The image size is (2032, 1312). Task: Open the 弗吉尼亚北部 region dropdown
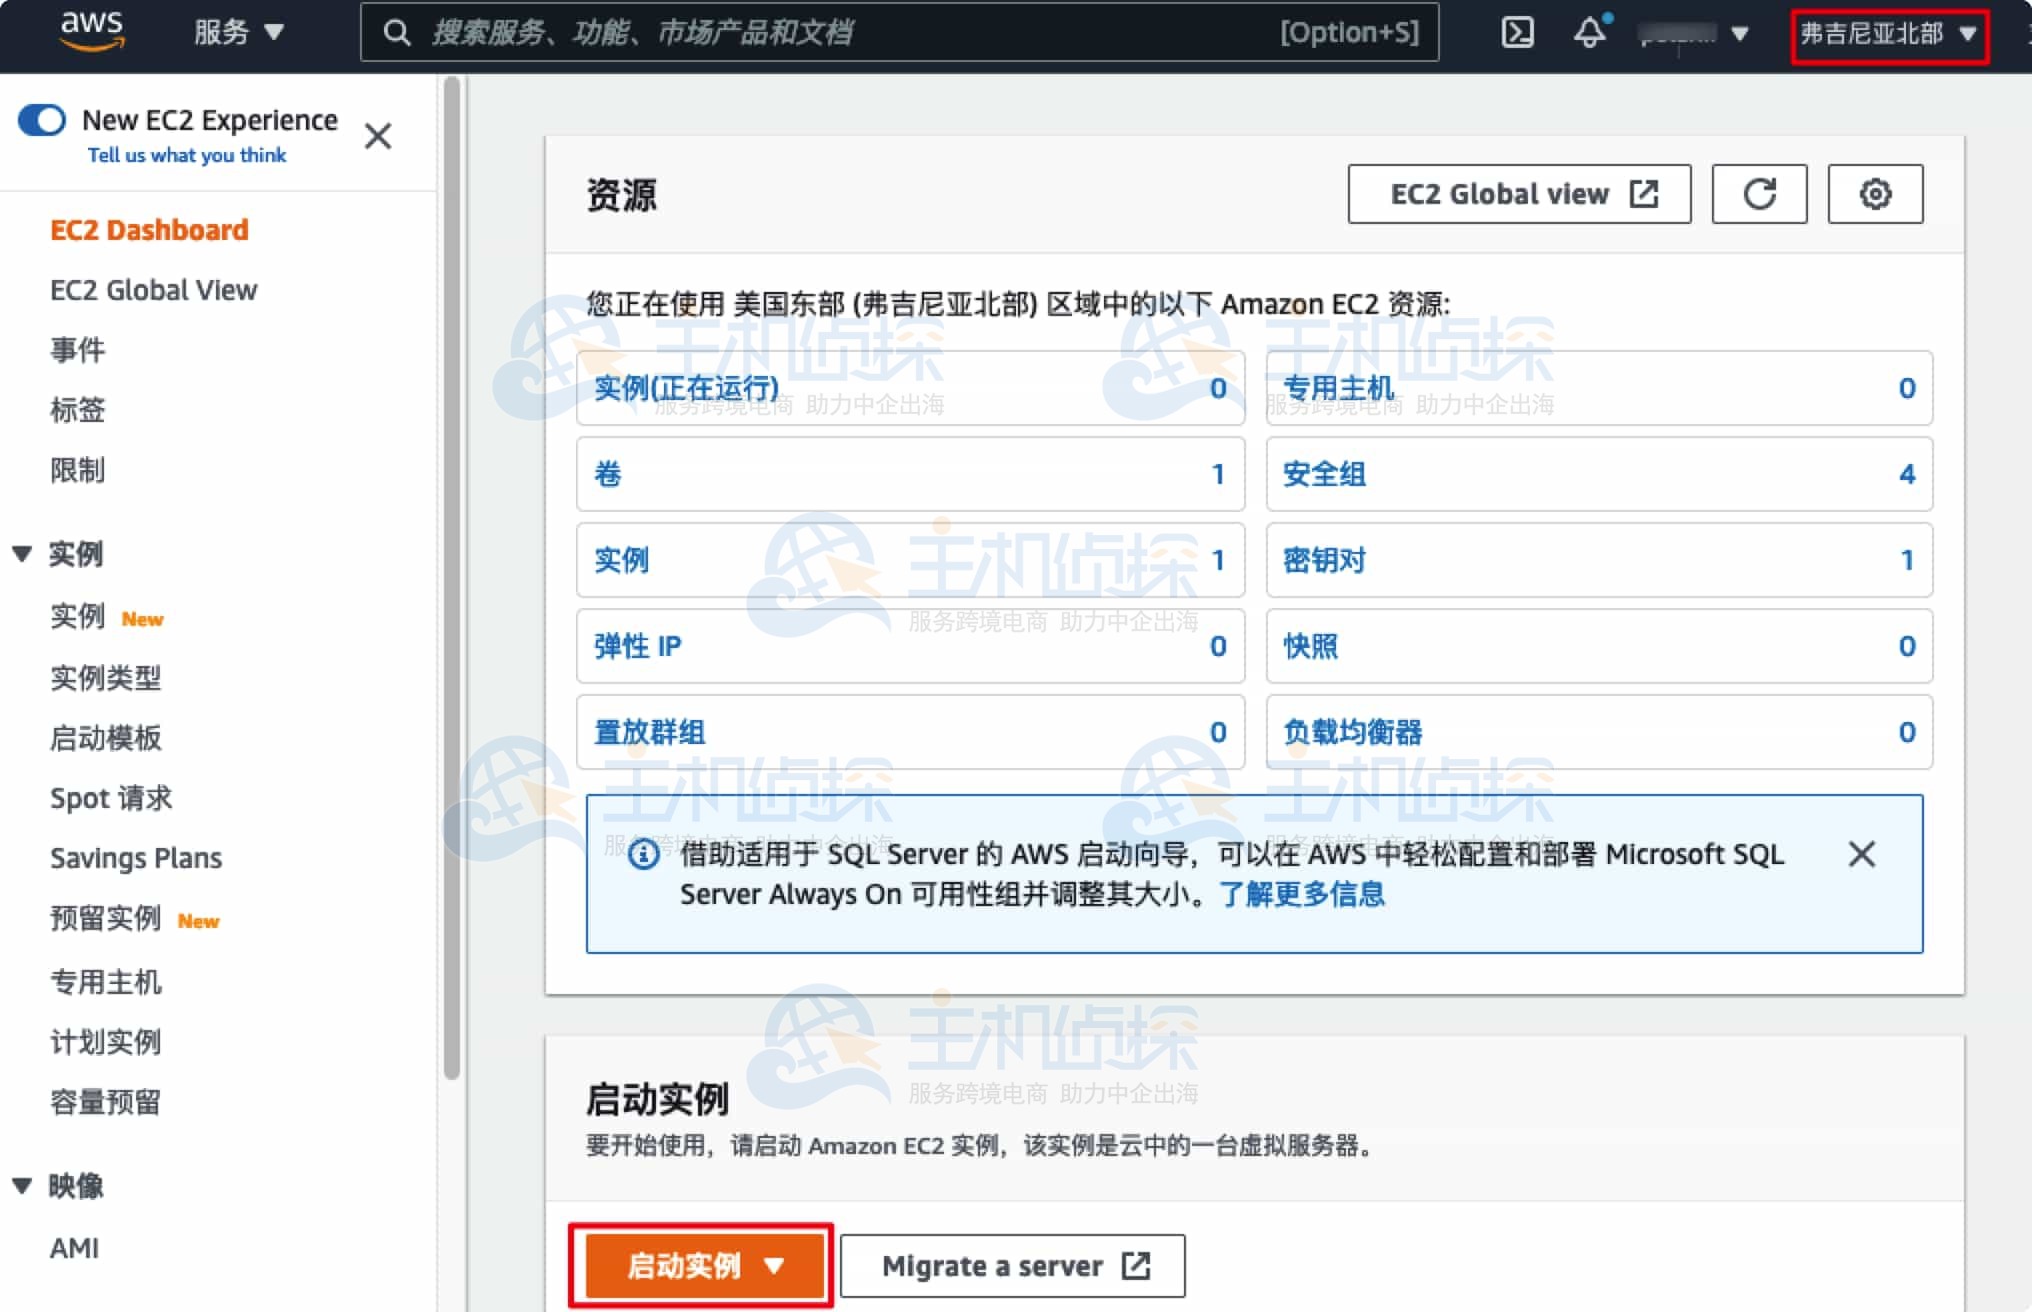[x=1889, y=33]
